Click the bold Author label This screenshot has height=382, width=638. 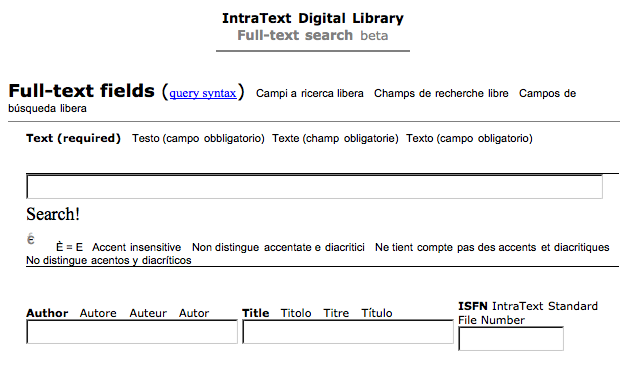47,313
